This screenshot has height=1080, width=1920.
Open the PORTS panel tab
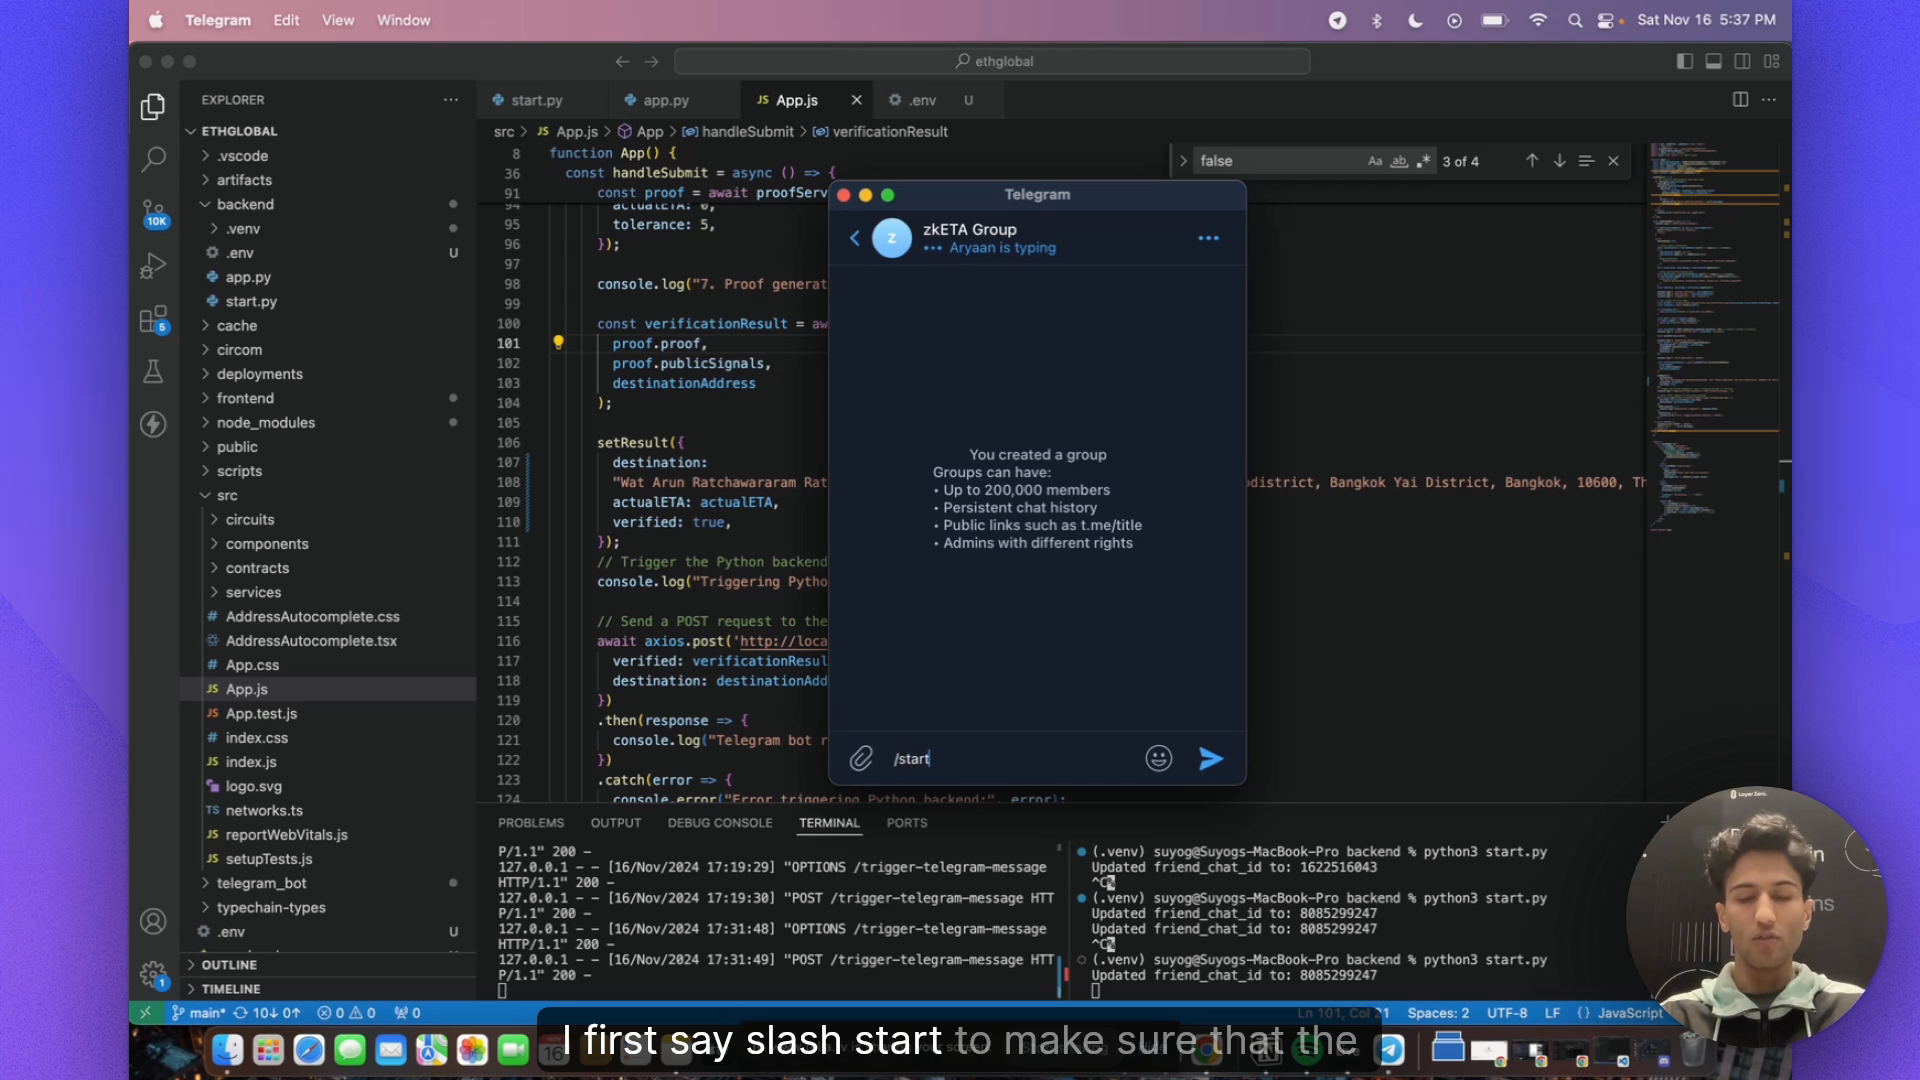pos(907,823)
